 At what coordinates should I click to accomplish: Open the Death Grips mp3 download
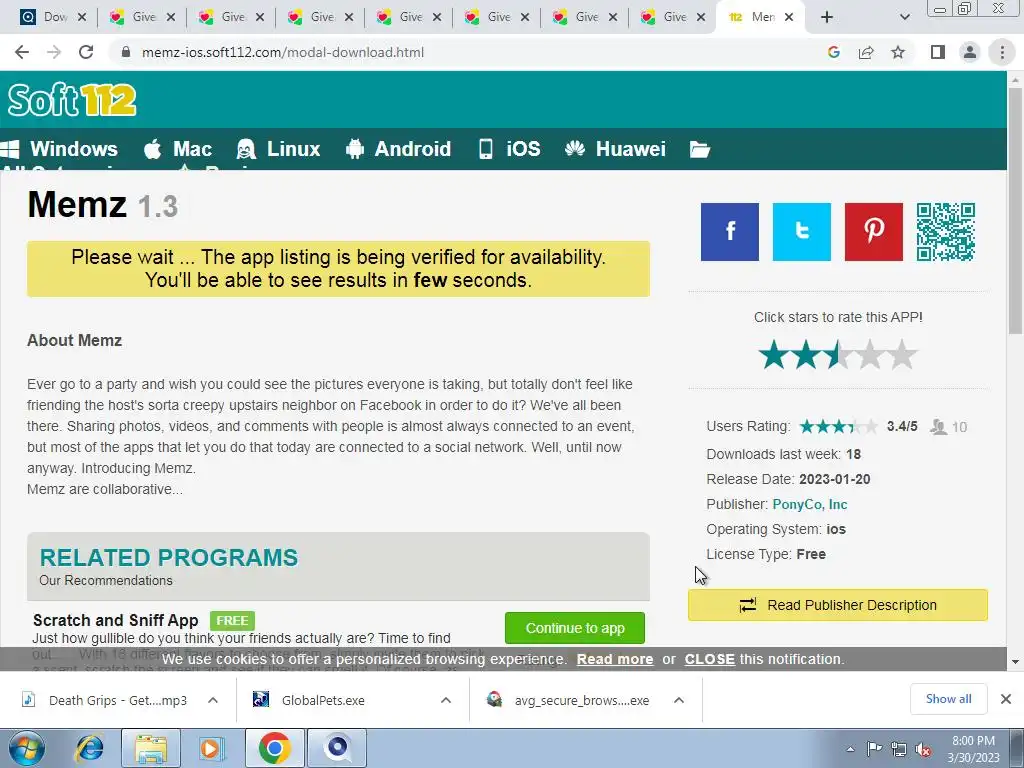click(106, 700)
